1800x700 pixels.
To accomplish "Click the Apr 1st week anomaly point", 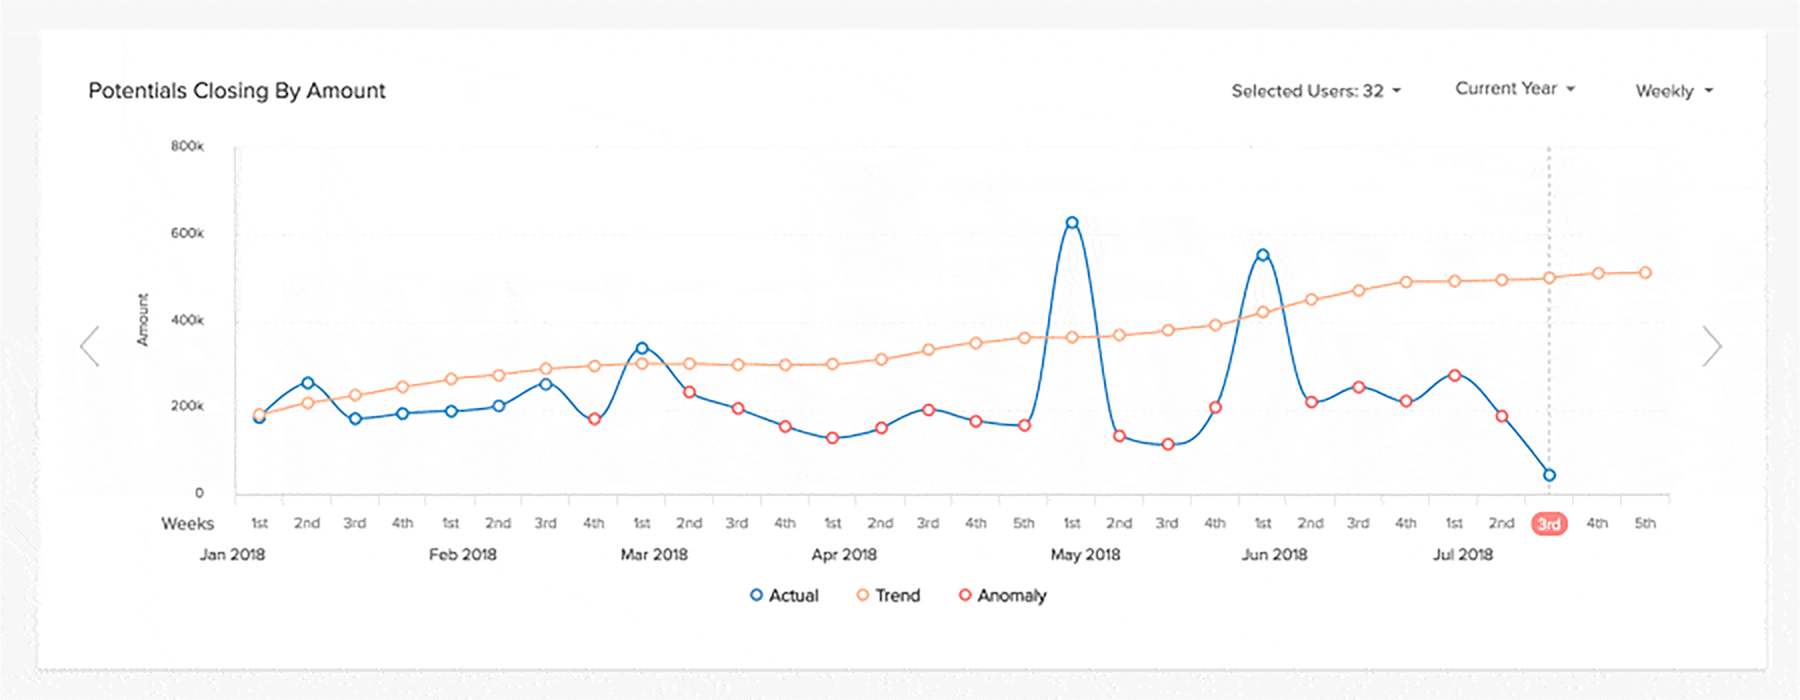I will coord(832,438).
